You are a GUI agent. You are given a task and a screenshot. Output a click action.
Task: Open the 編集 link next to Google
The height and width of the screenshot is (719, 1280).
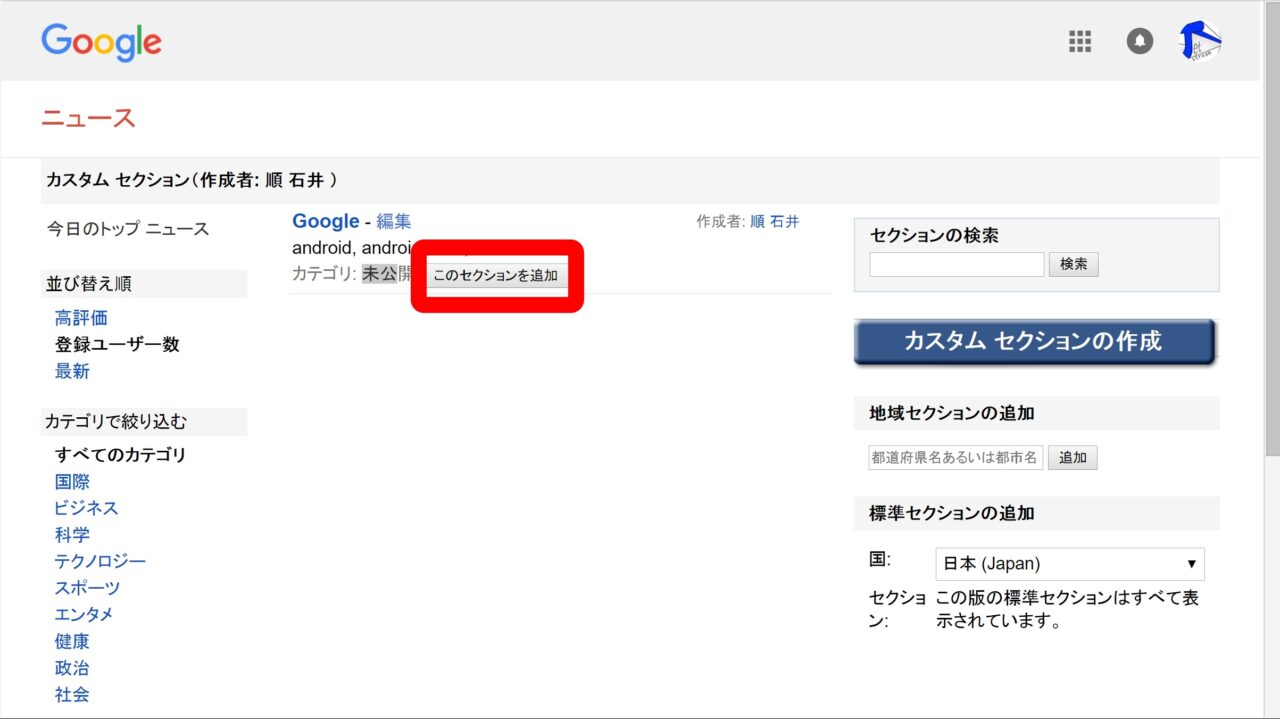[x=393, y=222]
